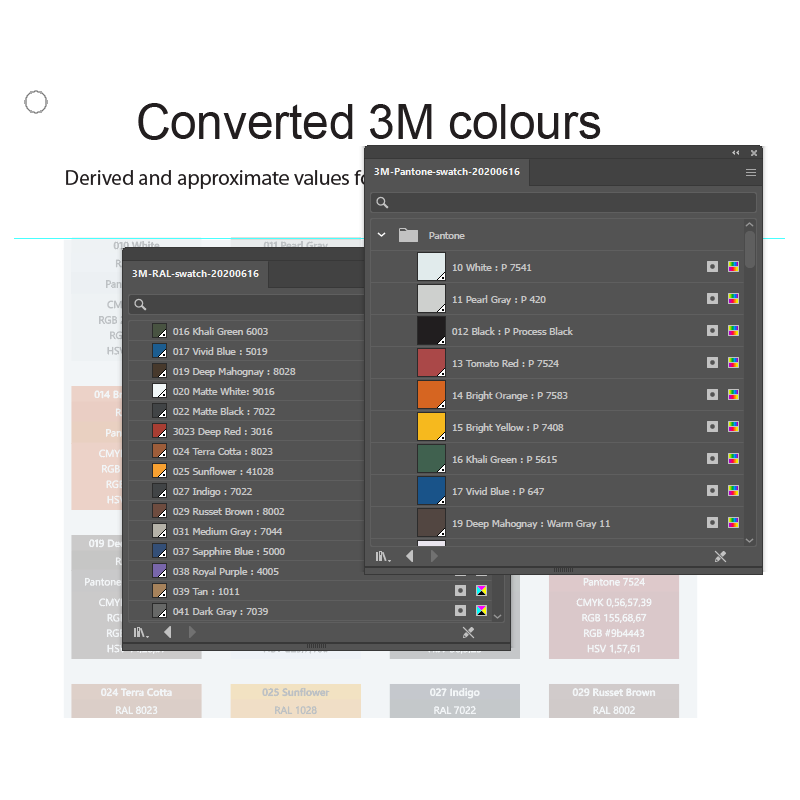Load next swatch library in Pantone panel
The image size is (800, 800).
[x=434, y=556]
